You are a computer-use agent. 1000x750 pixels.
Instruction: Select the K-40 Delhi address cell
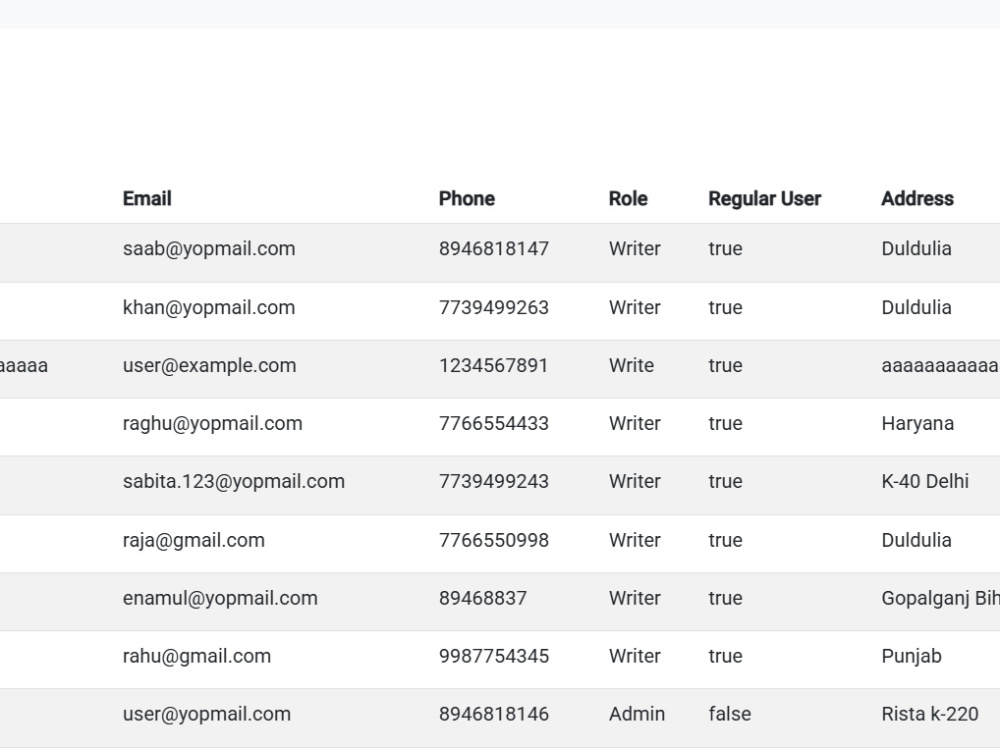(x=925, y=482)
